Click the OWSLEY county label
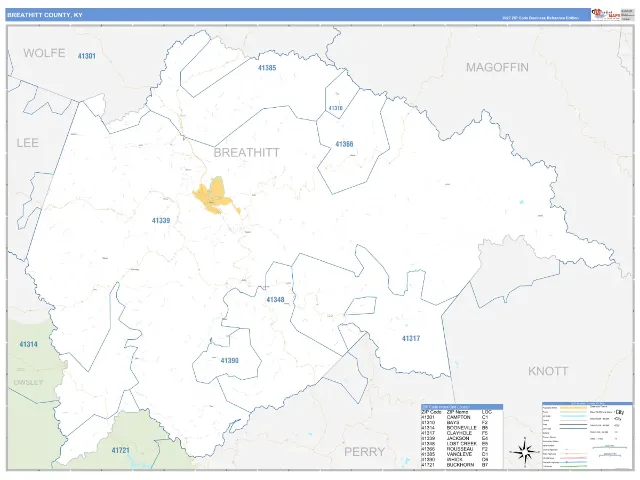640x480 pixels. (28, 382)
